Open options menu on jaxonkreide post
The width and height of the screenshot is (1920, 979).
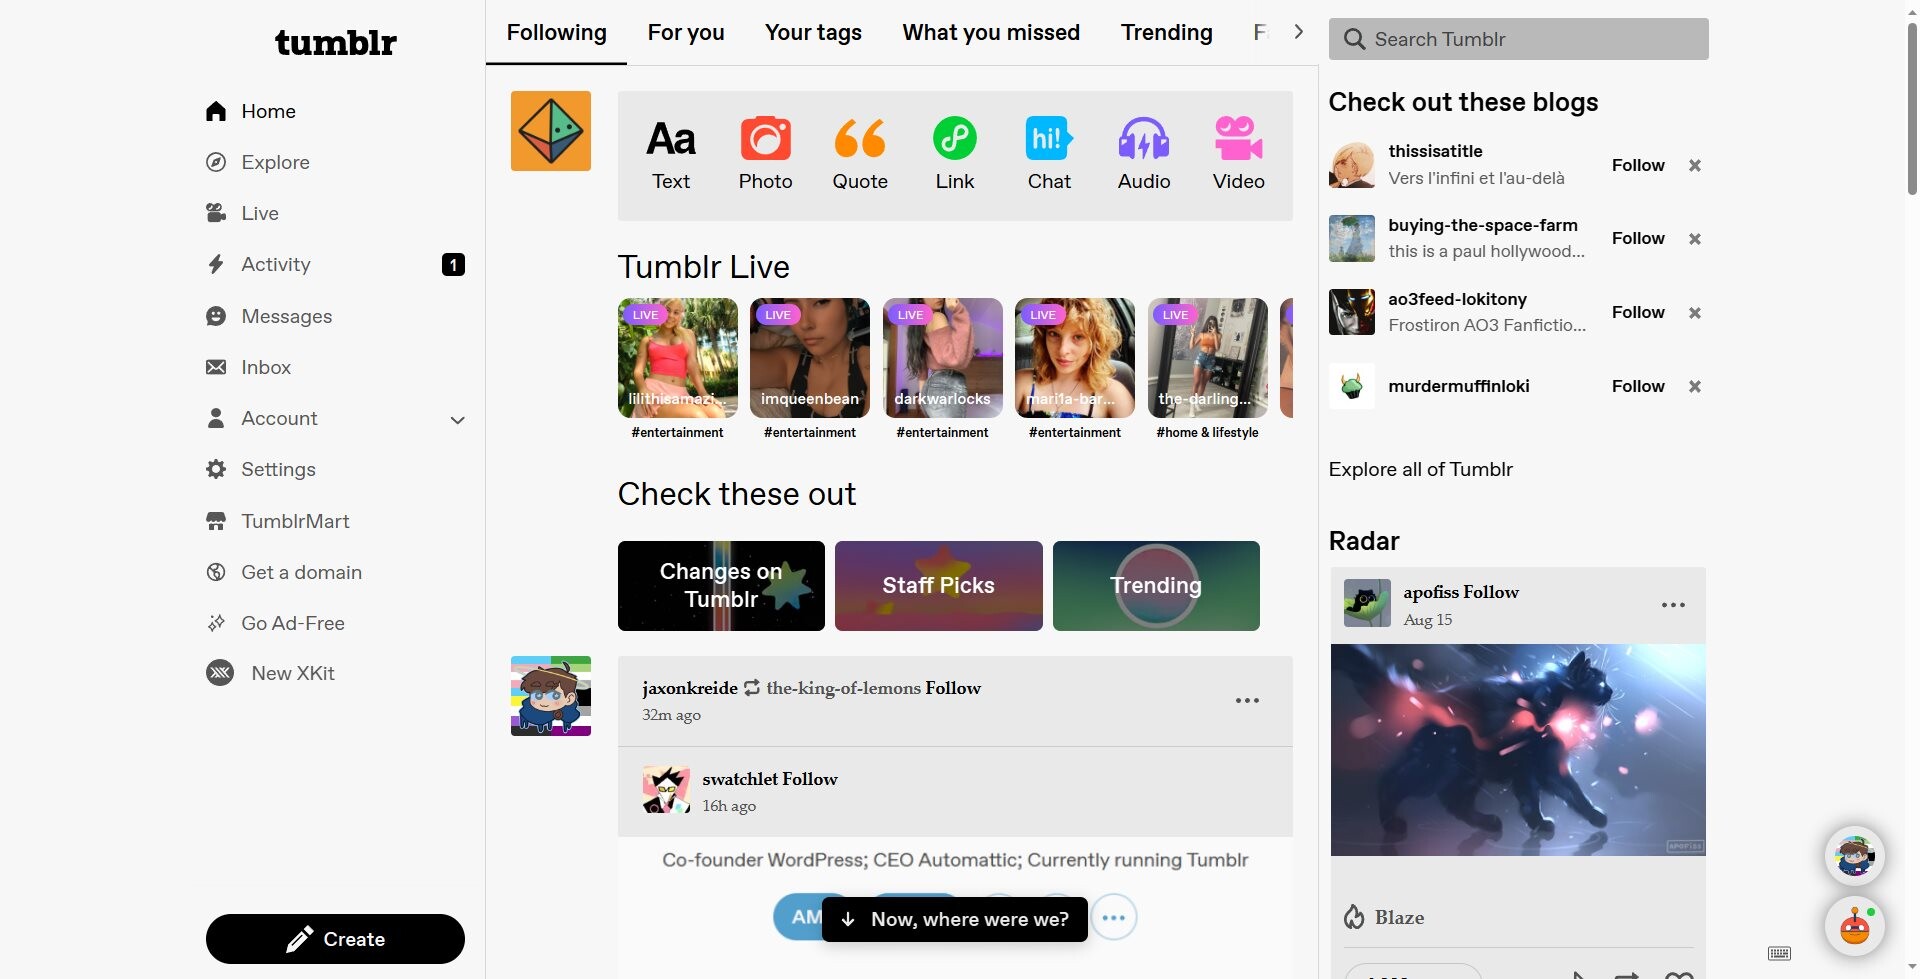pos(1247,701)
